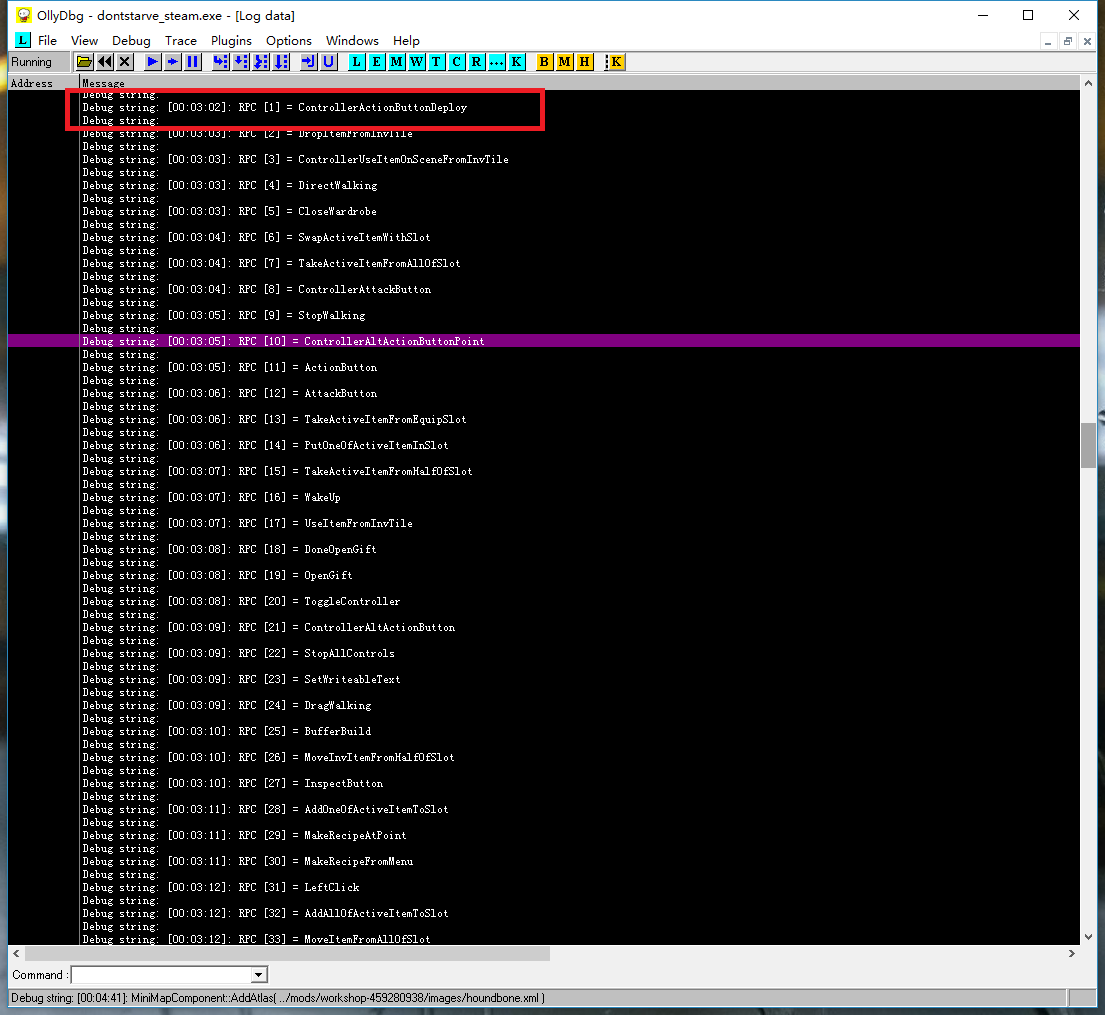Click the vertical scrollbar thumb
Image resolution: width=1105 pixels, height=1015 pixels.
[1088, 445]
